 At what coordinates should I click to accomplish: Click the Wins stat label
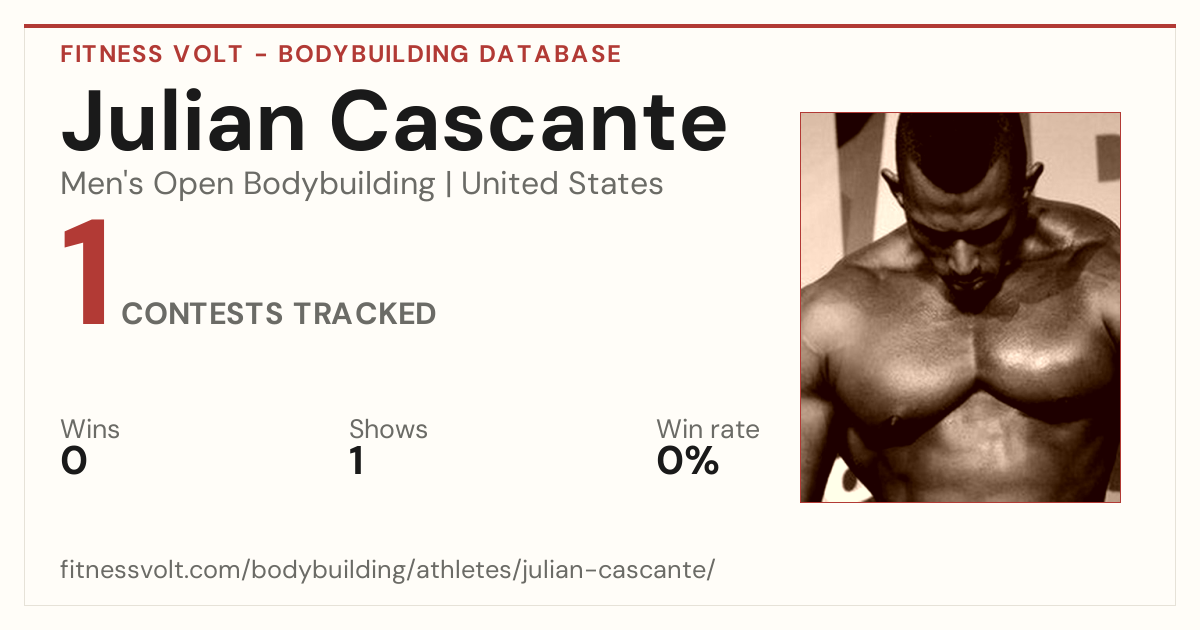pyautogui.click(x=90, y=430)
